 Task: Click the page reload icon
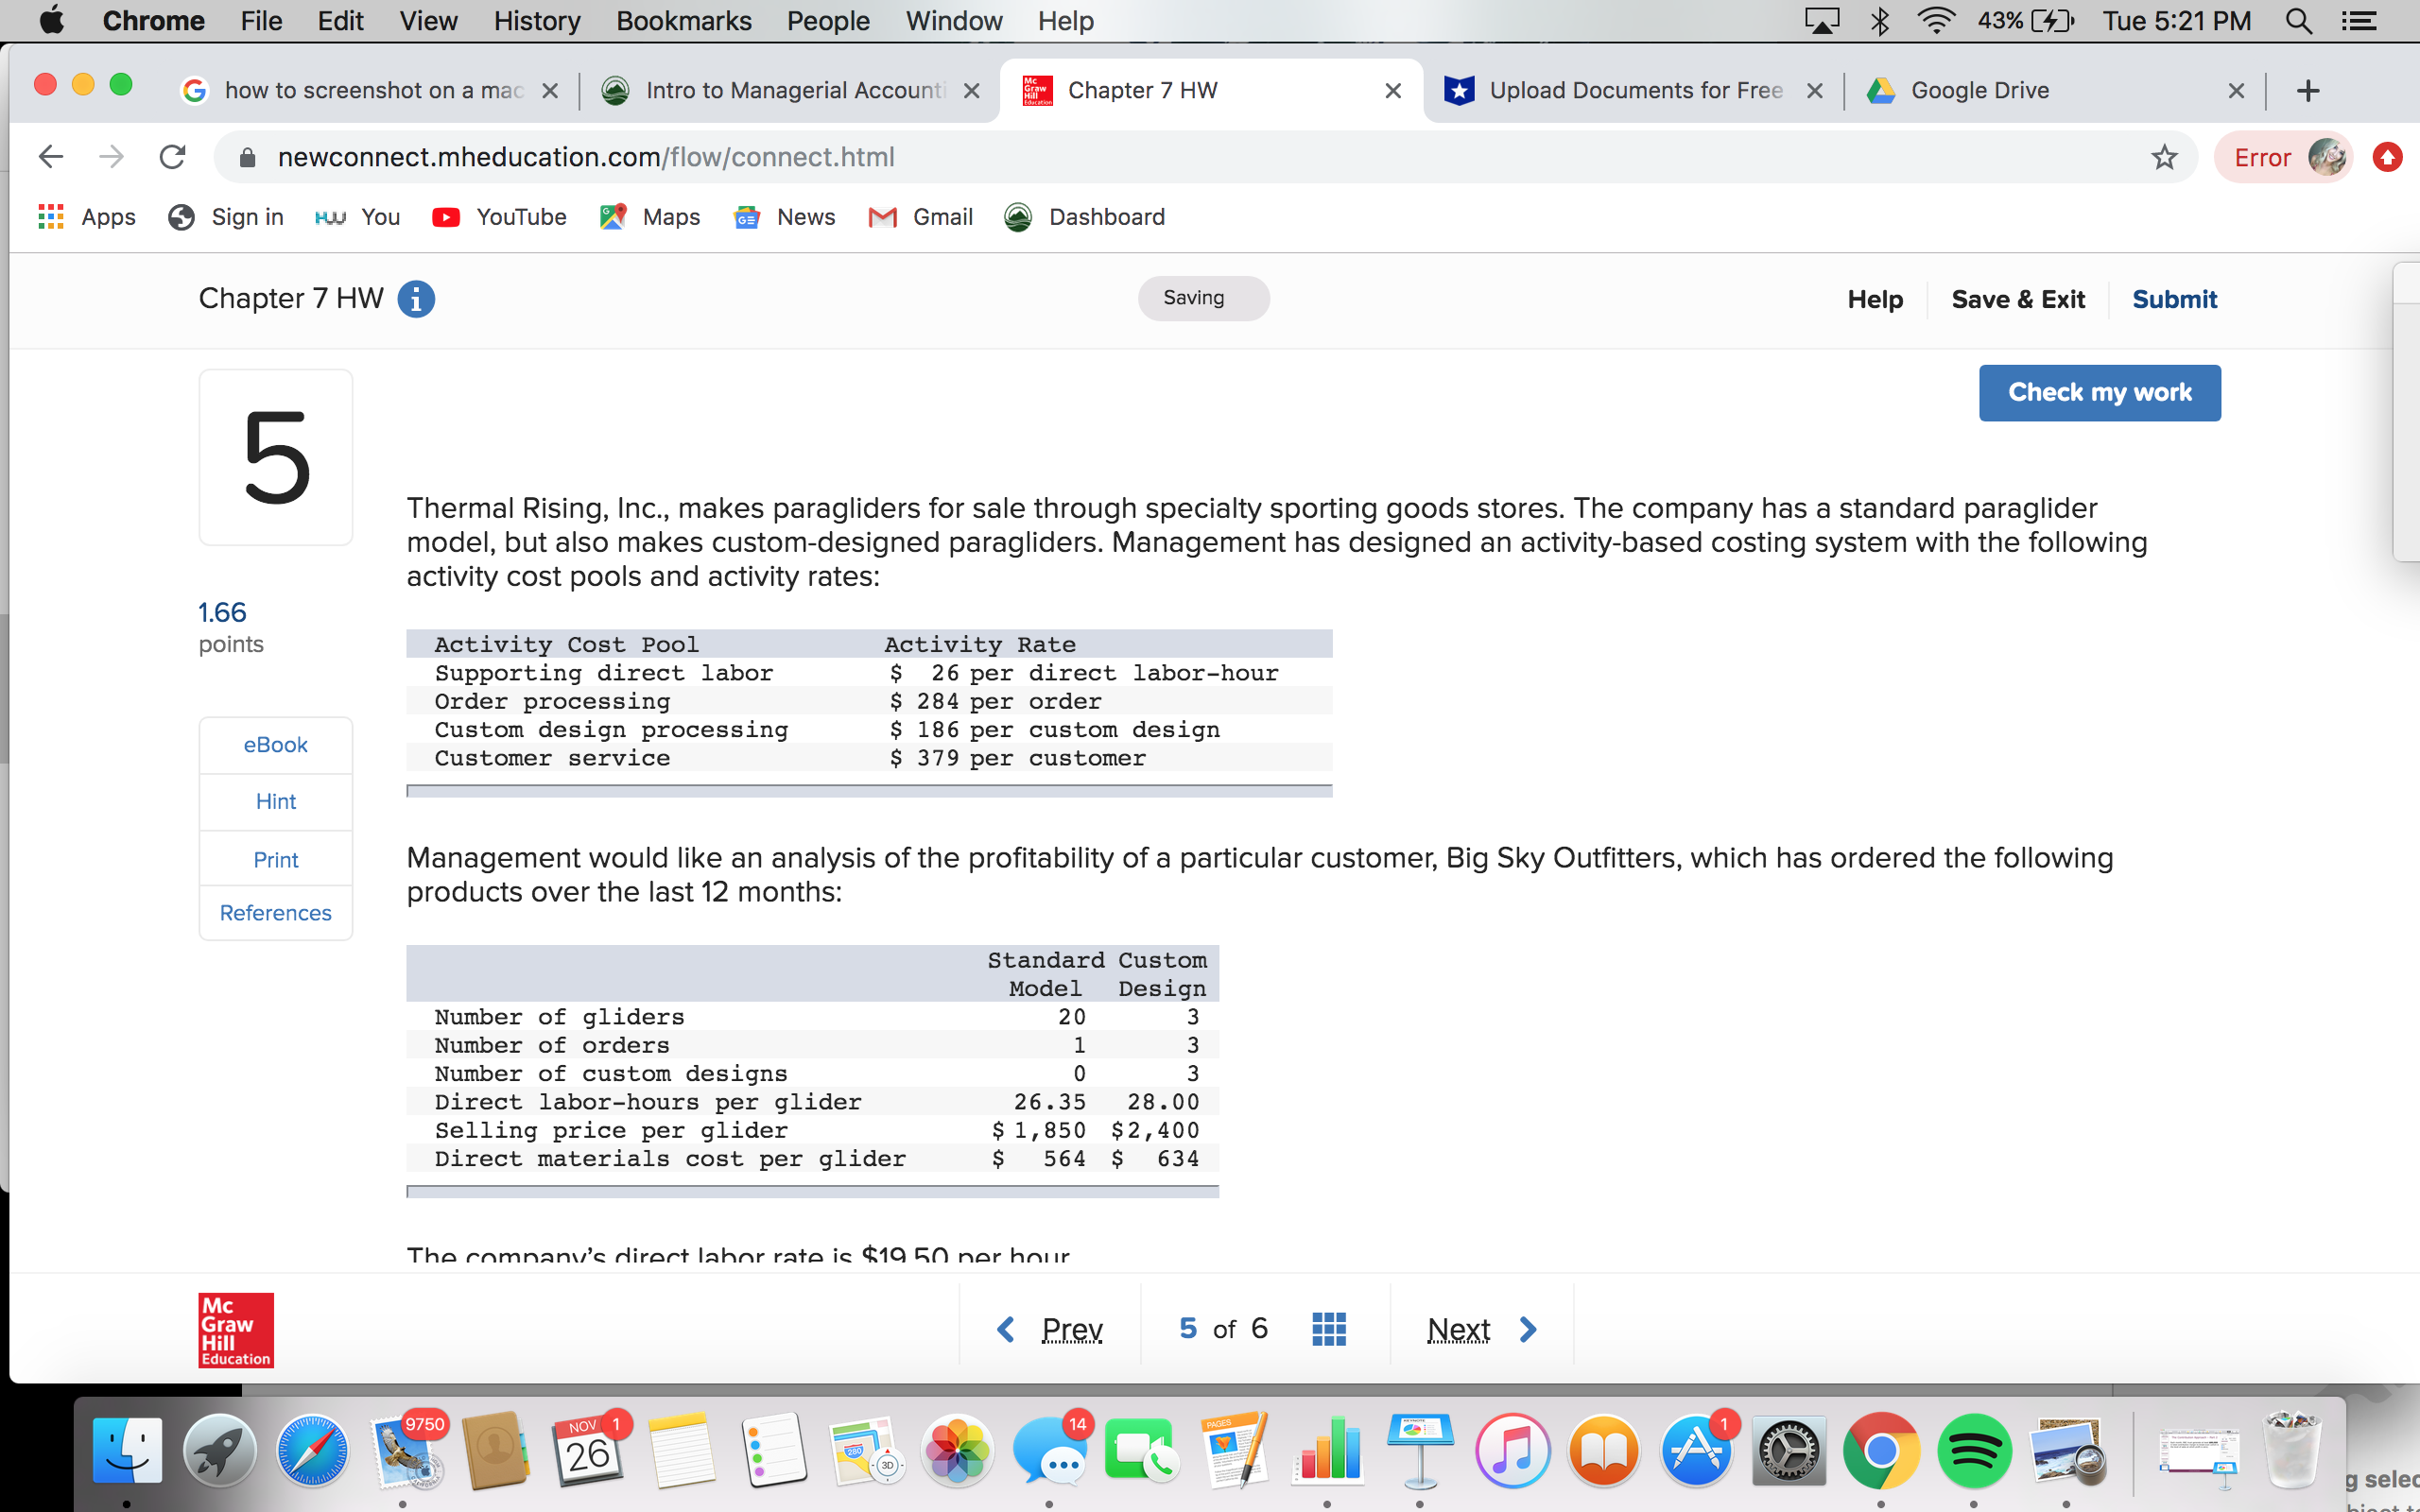click(172, 156)
